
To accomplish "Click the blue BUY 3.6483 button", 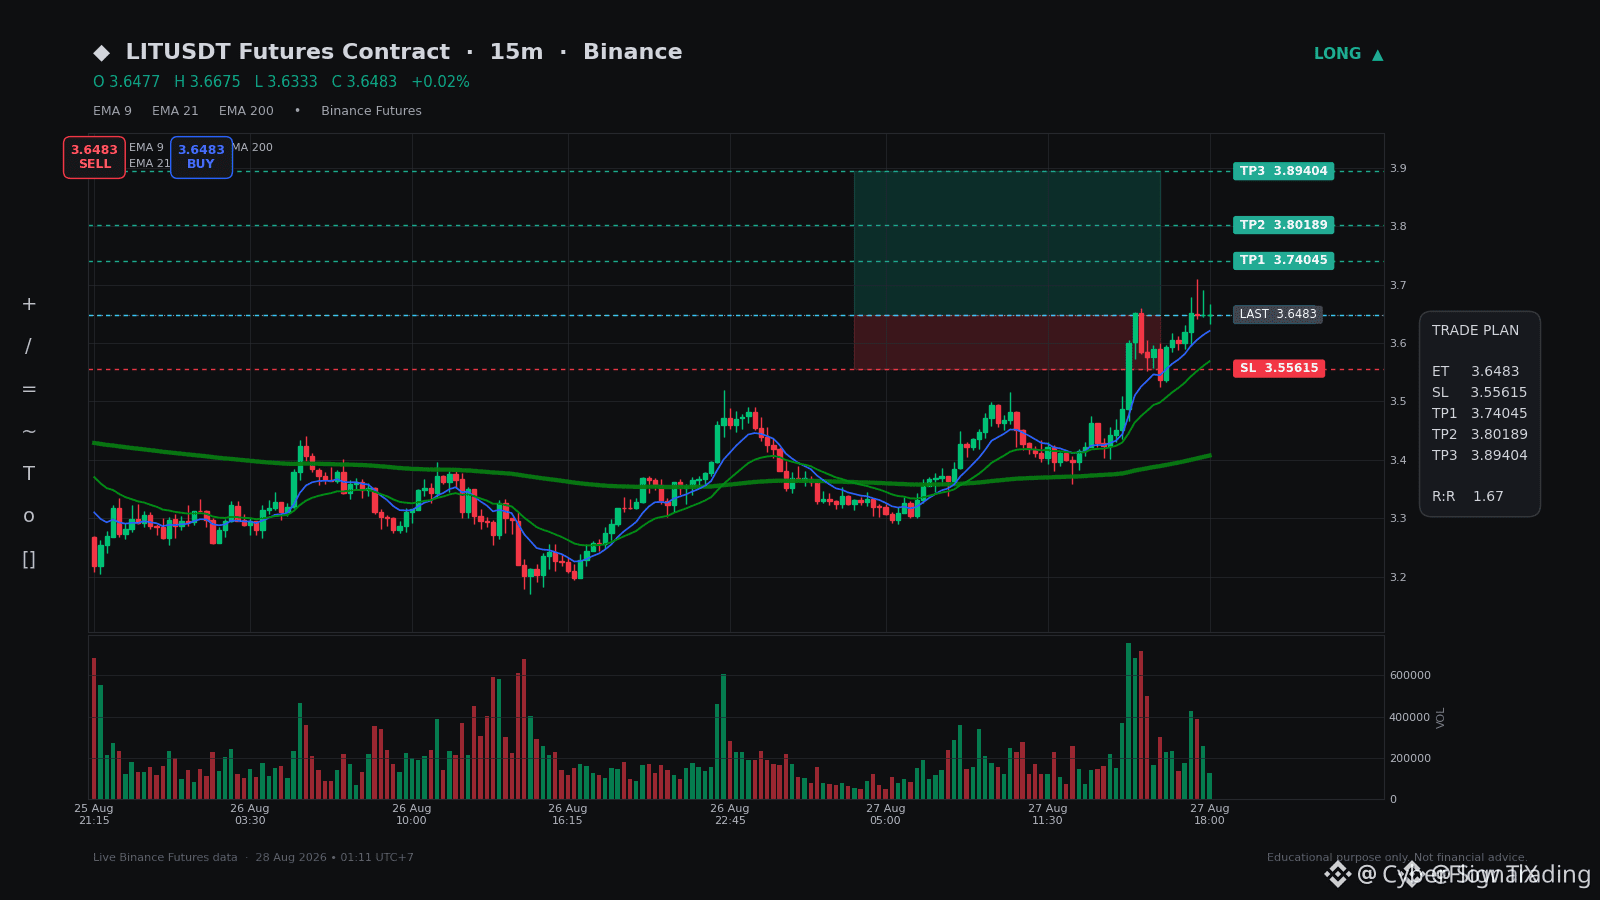I will (201, 157).
